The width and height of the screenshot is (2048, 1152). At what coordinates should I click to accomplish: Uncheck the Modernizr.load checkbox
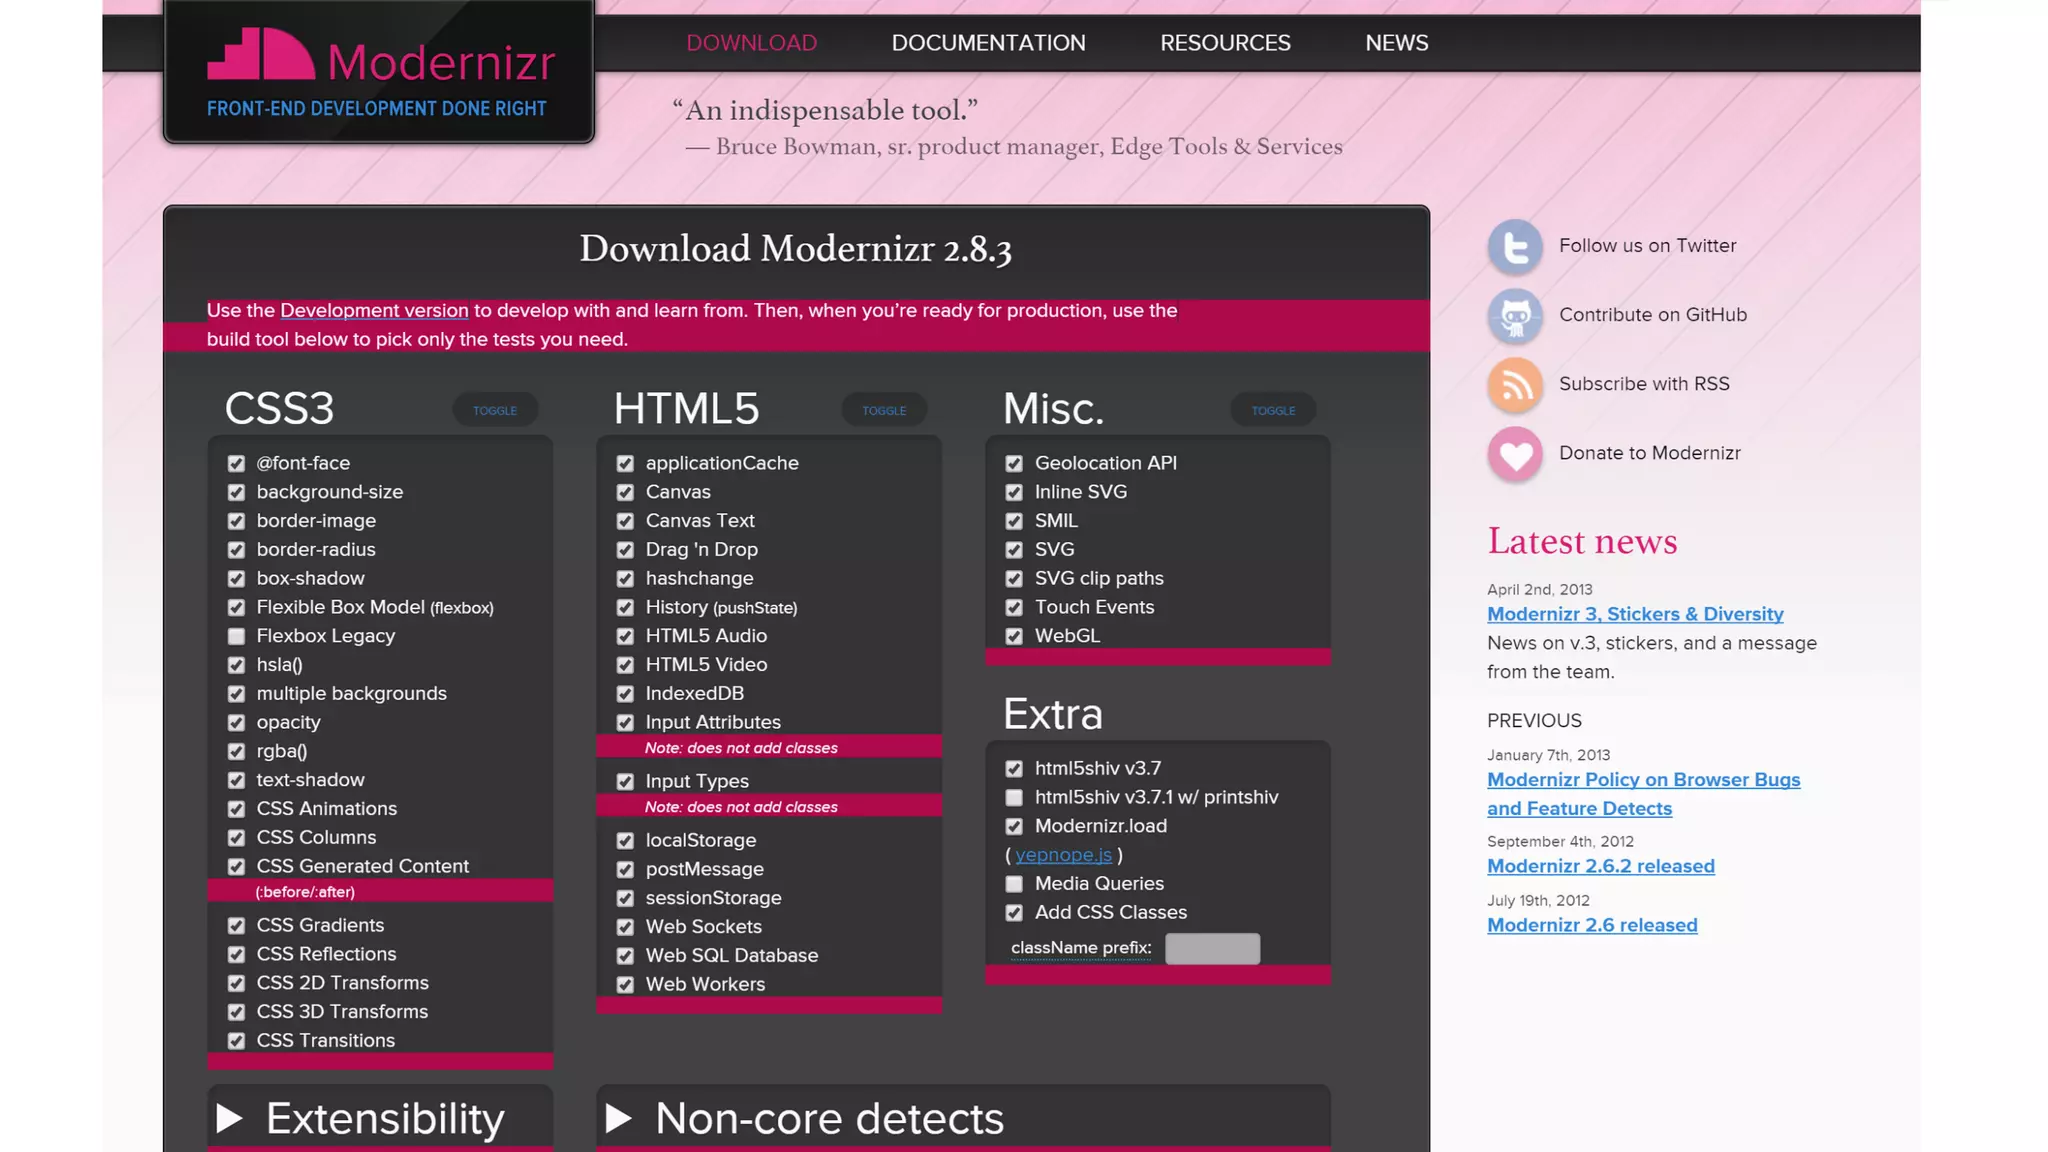coord(1014,827)
